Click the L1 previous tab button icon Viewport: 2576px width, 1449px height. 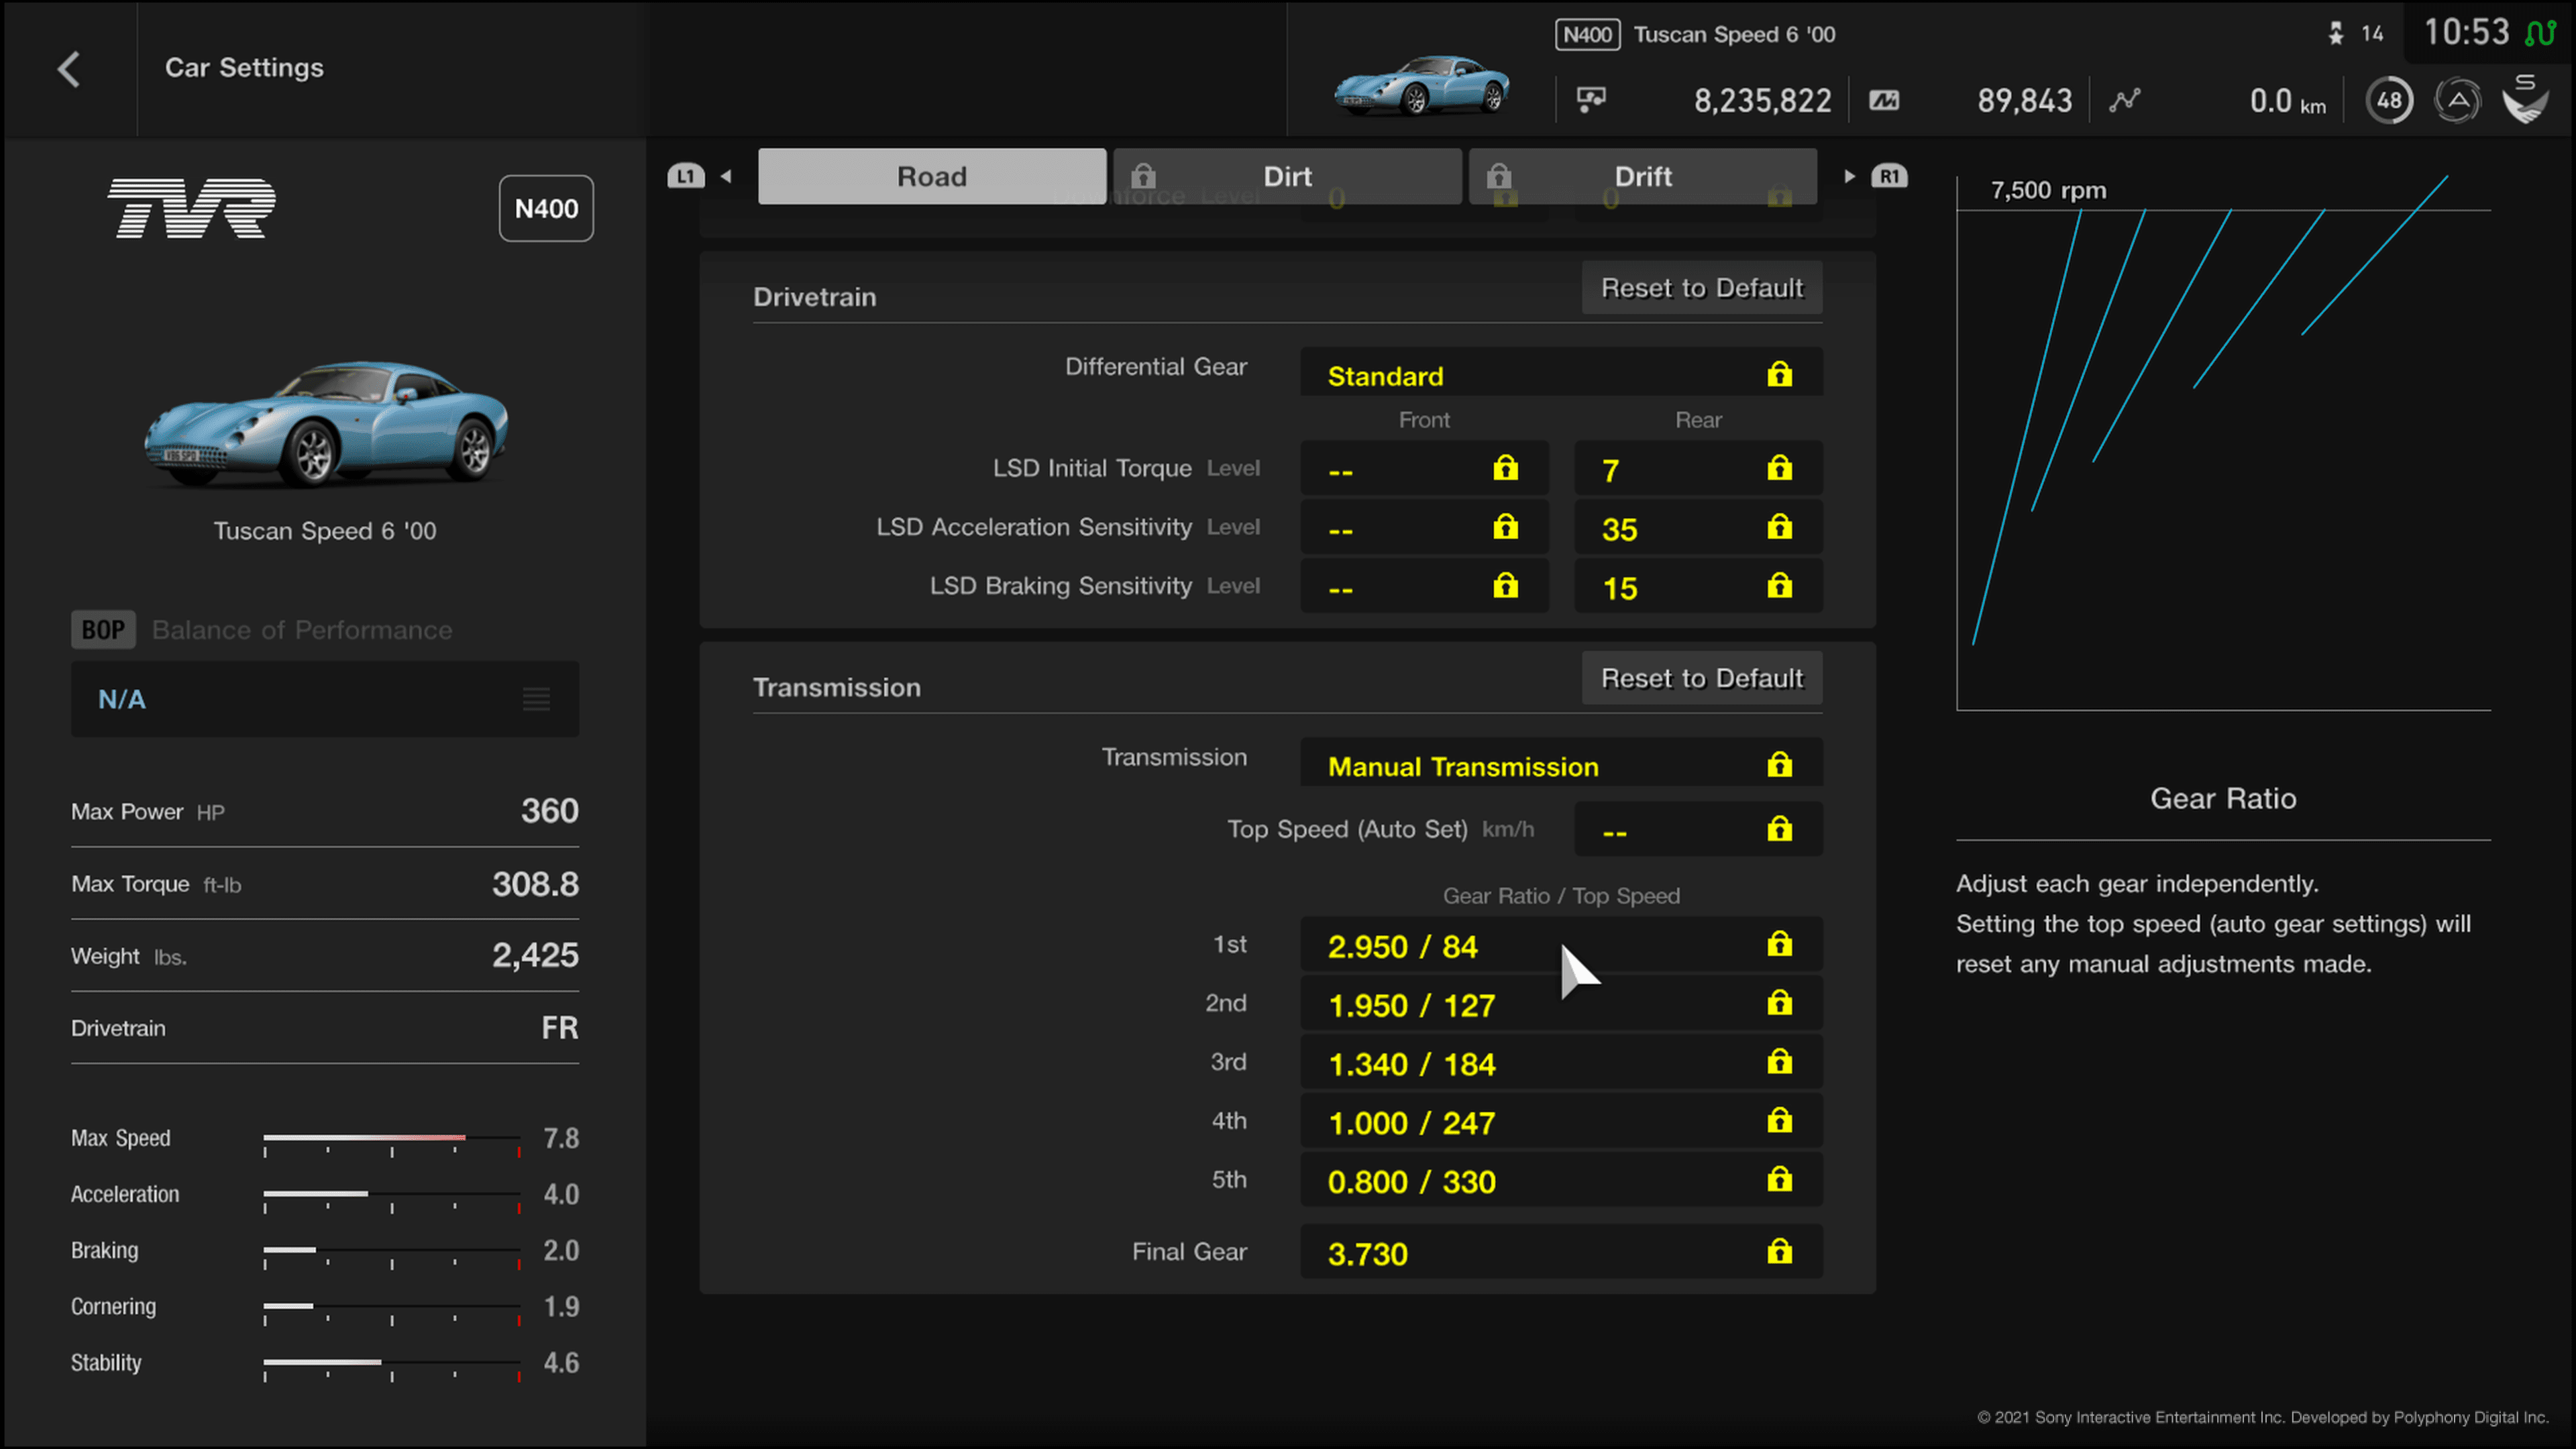(x=686, y=176)
